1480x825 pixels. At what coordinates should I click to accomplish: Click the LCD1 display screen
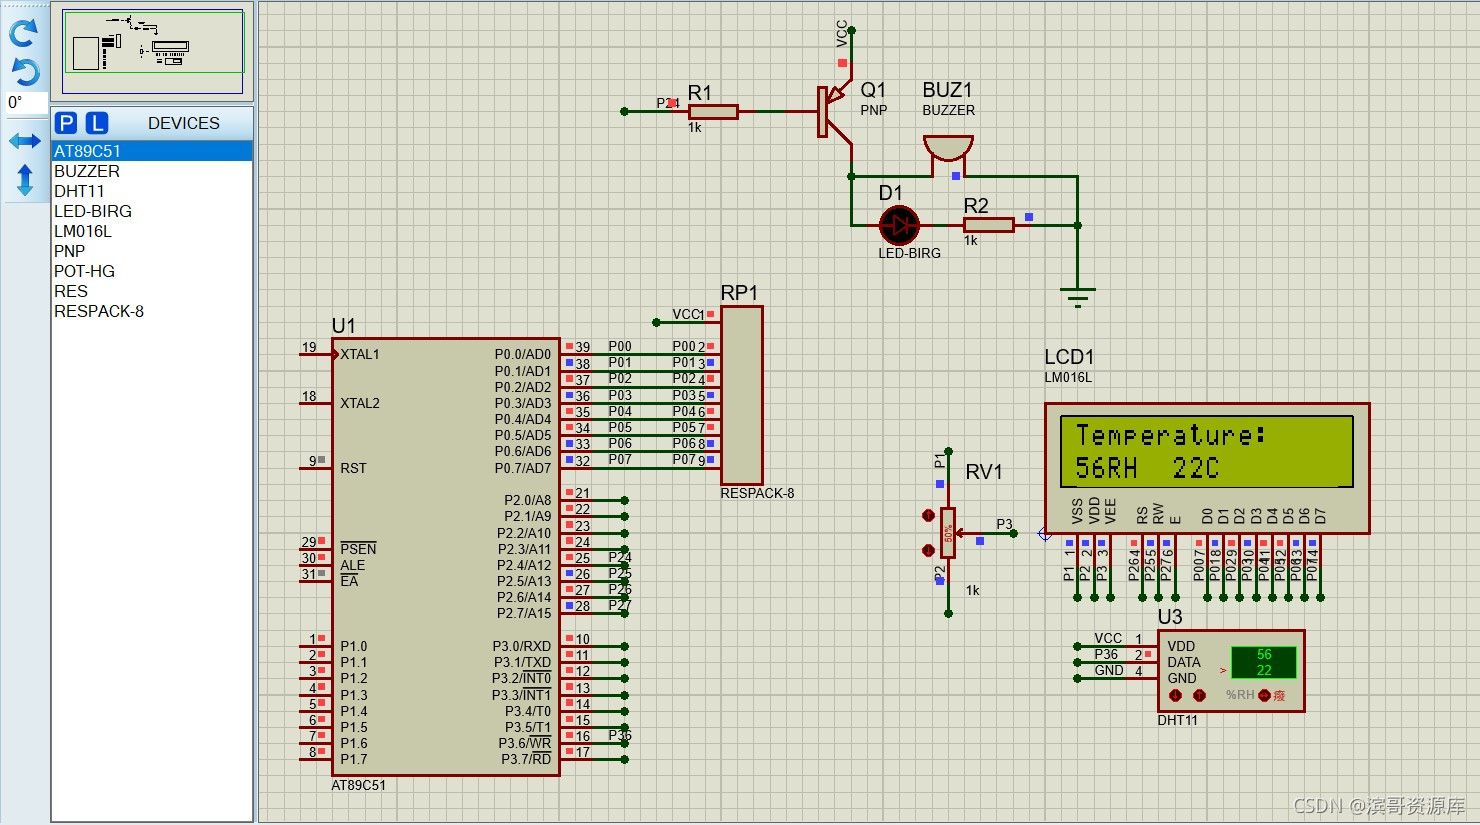pos(1206,452)
